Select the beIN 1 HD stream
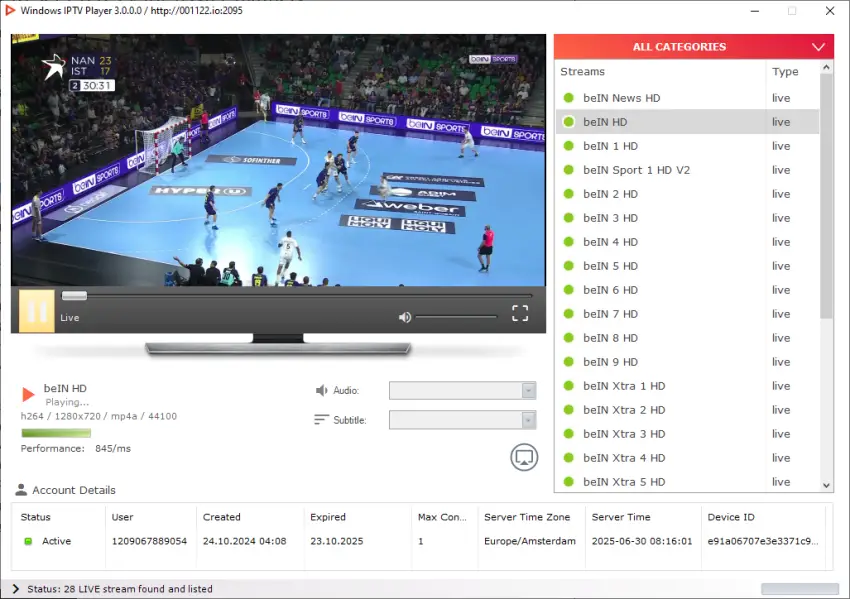This screenshot has width=850, height=599. pyautogui.click(x=687, y=146)
